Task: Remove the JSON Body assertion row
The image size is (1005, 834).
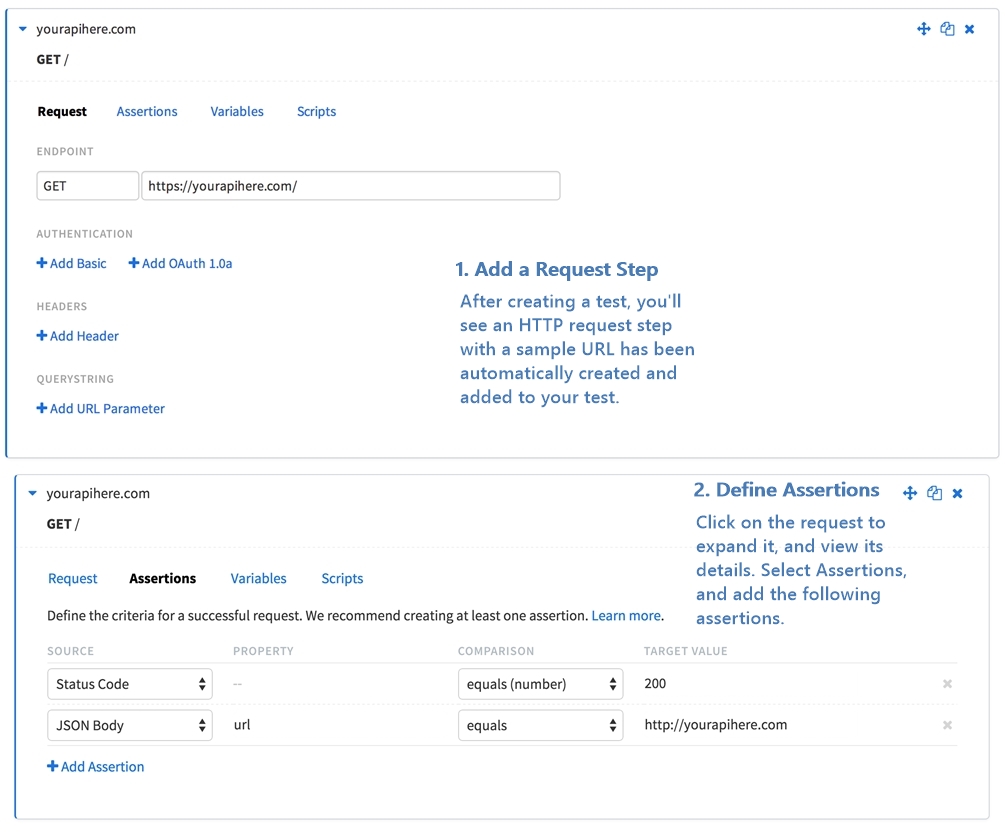Action: click(x=947, y=725)
